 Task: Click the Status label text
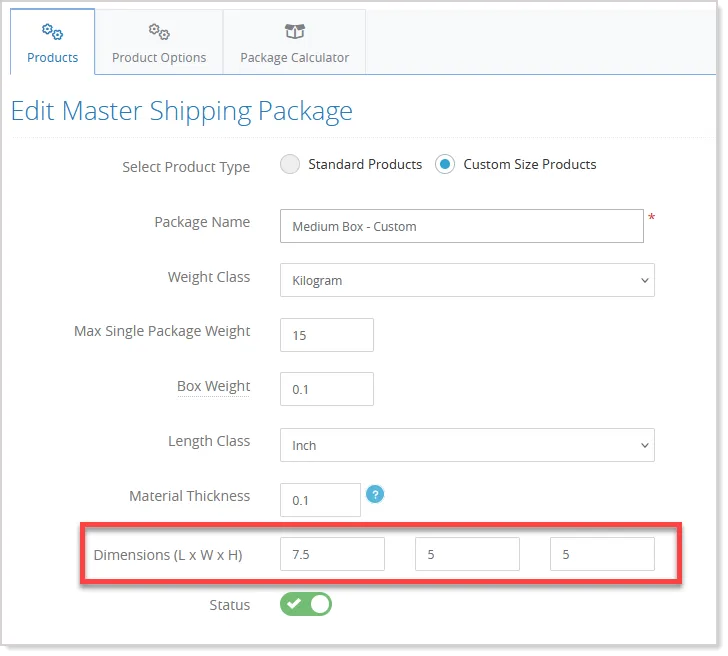tap(229, 605)
